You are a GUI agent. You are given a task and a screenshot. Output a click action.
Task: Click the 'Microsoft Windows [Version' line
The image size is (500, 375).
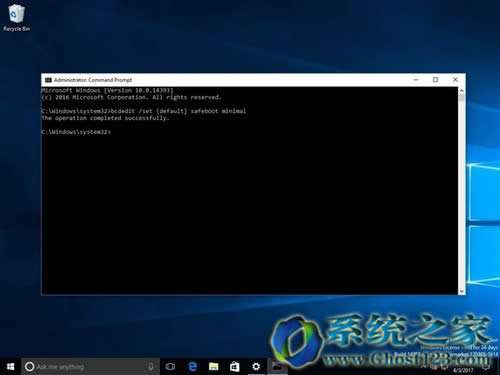108,90
